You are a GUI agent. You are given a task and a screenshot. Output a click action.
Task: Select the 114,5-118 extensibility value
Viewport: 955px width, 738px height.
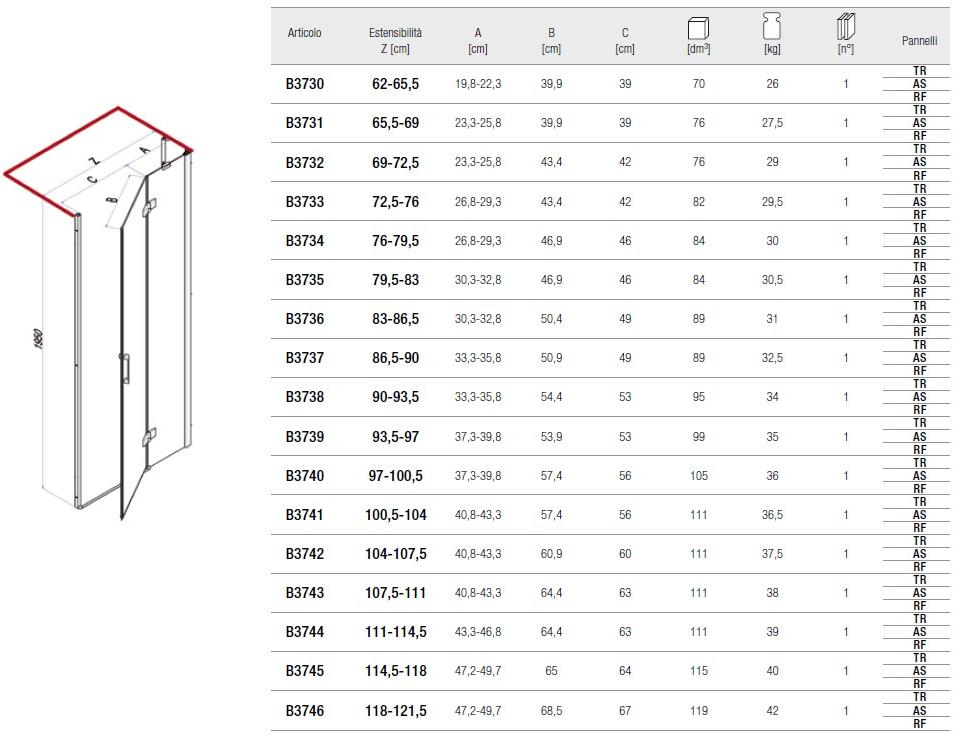tap(395, 671)
